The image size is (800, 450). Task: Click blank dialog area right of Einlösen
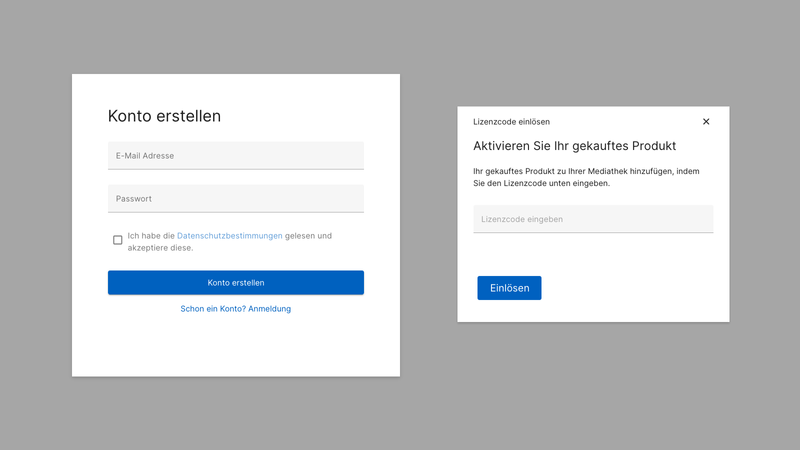coord(630,288)
